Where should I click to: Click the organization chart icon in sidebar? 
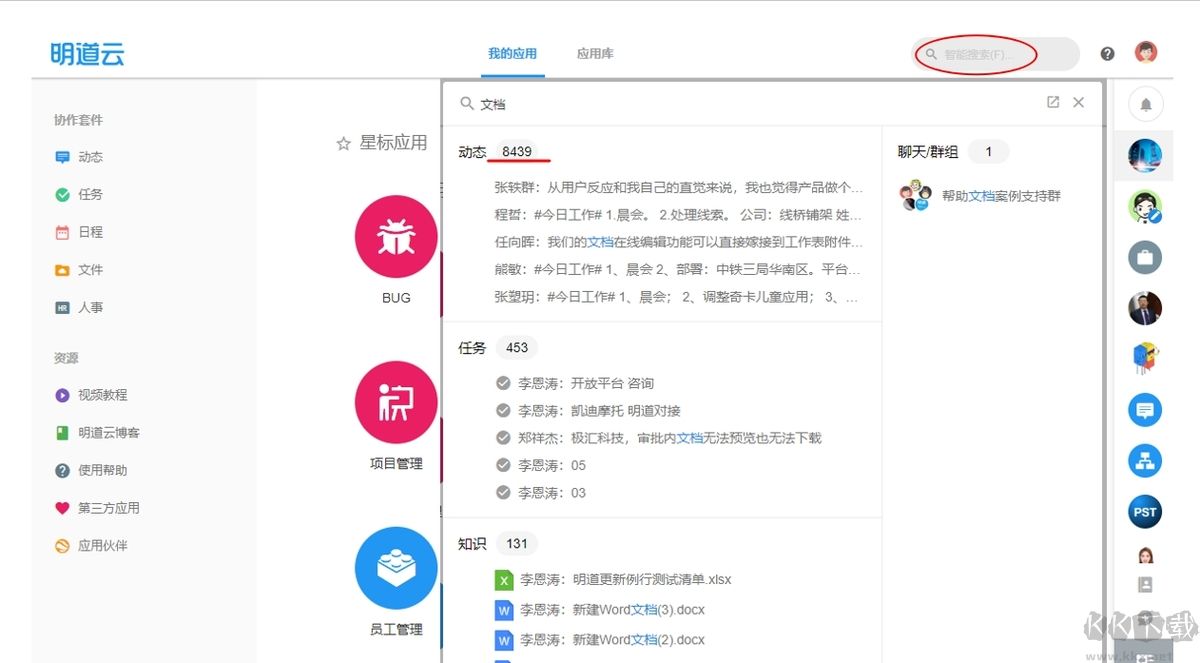[x=1145, y=461]
